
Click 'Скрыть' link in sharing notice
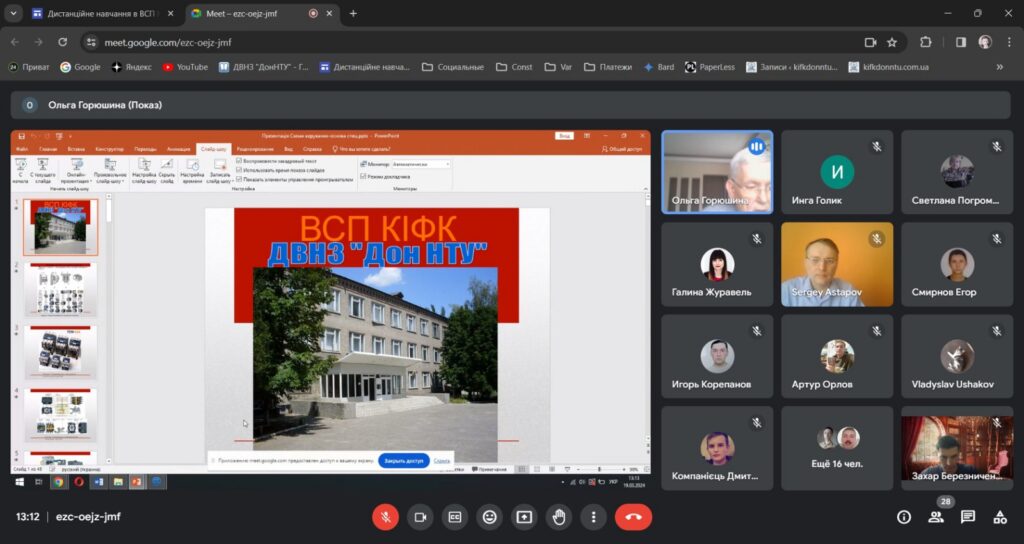441,461
